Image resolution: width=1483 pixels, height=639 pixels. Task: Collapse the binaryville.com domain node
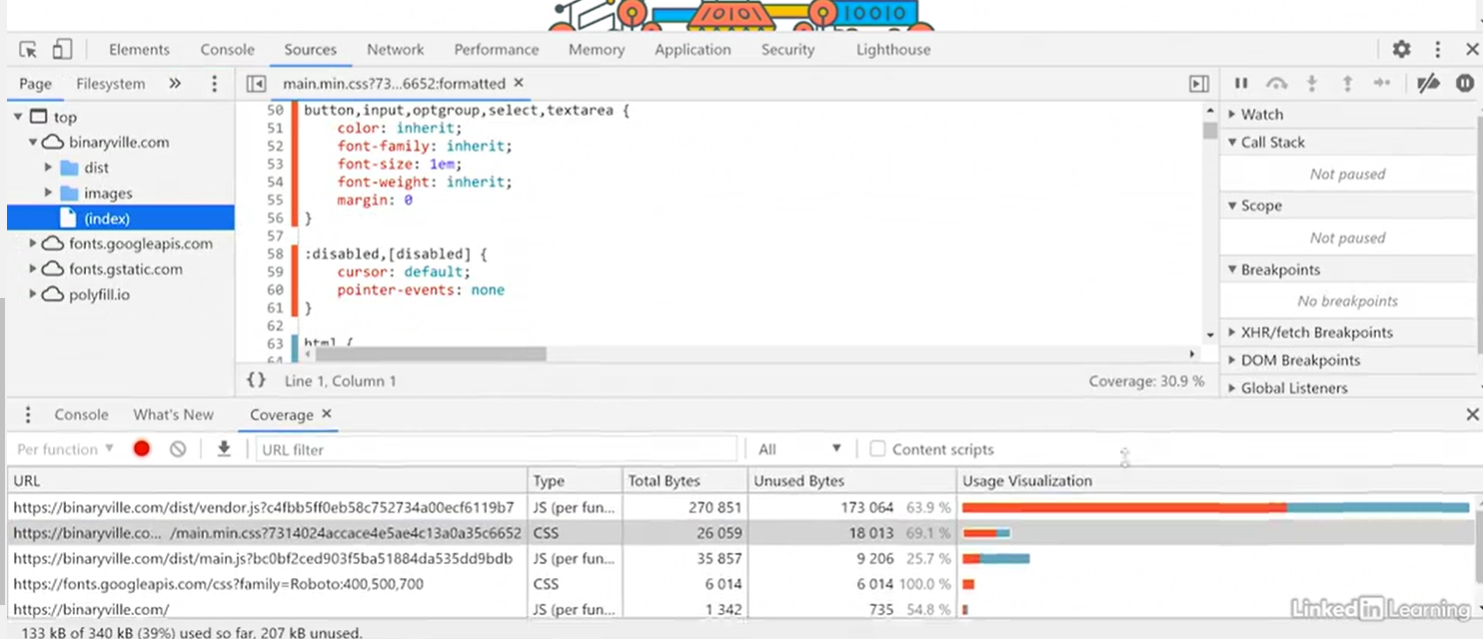click(33, 143)
